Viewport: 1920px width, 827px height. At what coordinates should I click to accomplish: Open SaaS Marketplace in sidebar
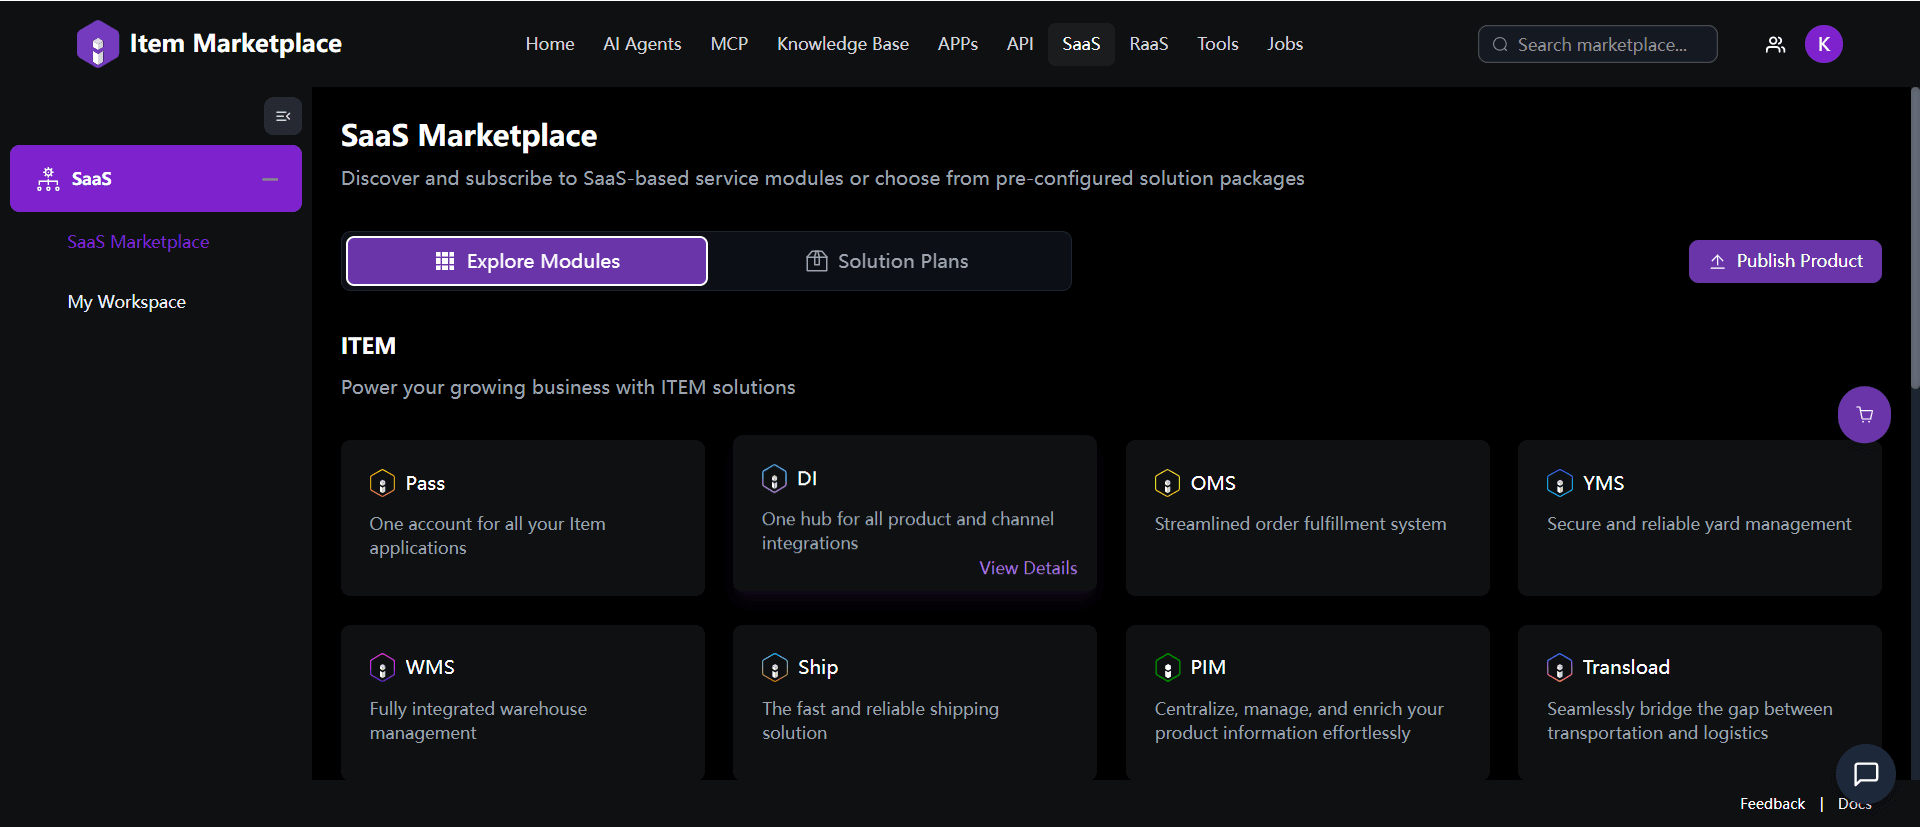pyautogui.click(x=138, y=242)
